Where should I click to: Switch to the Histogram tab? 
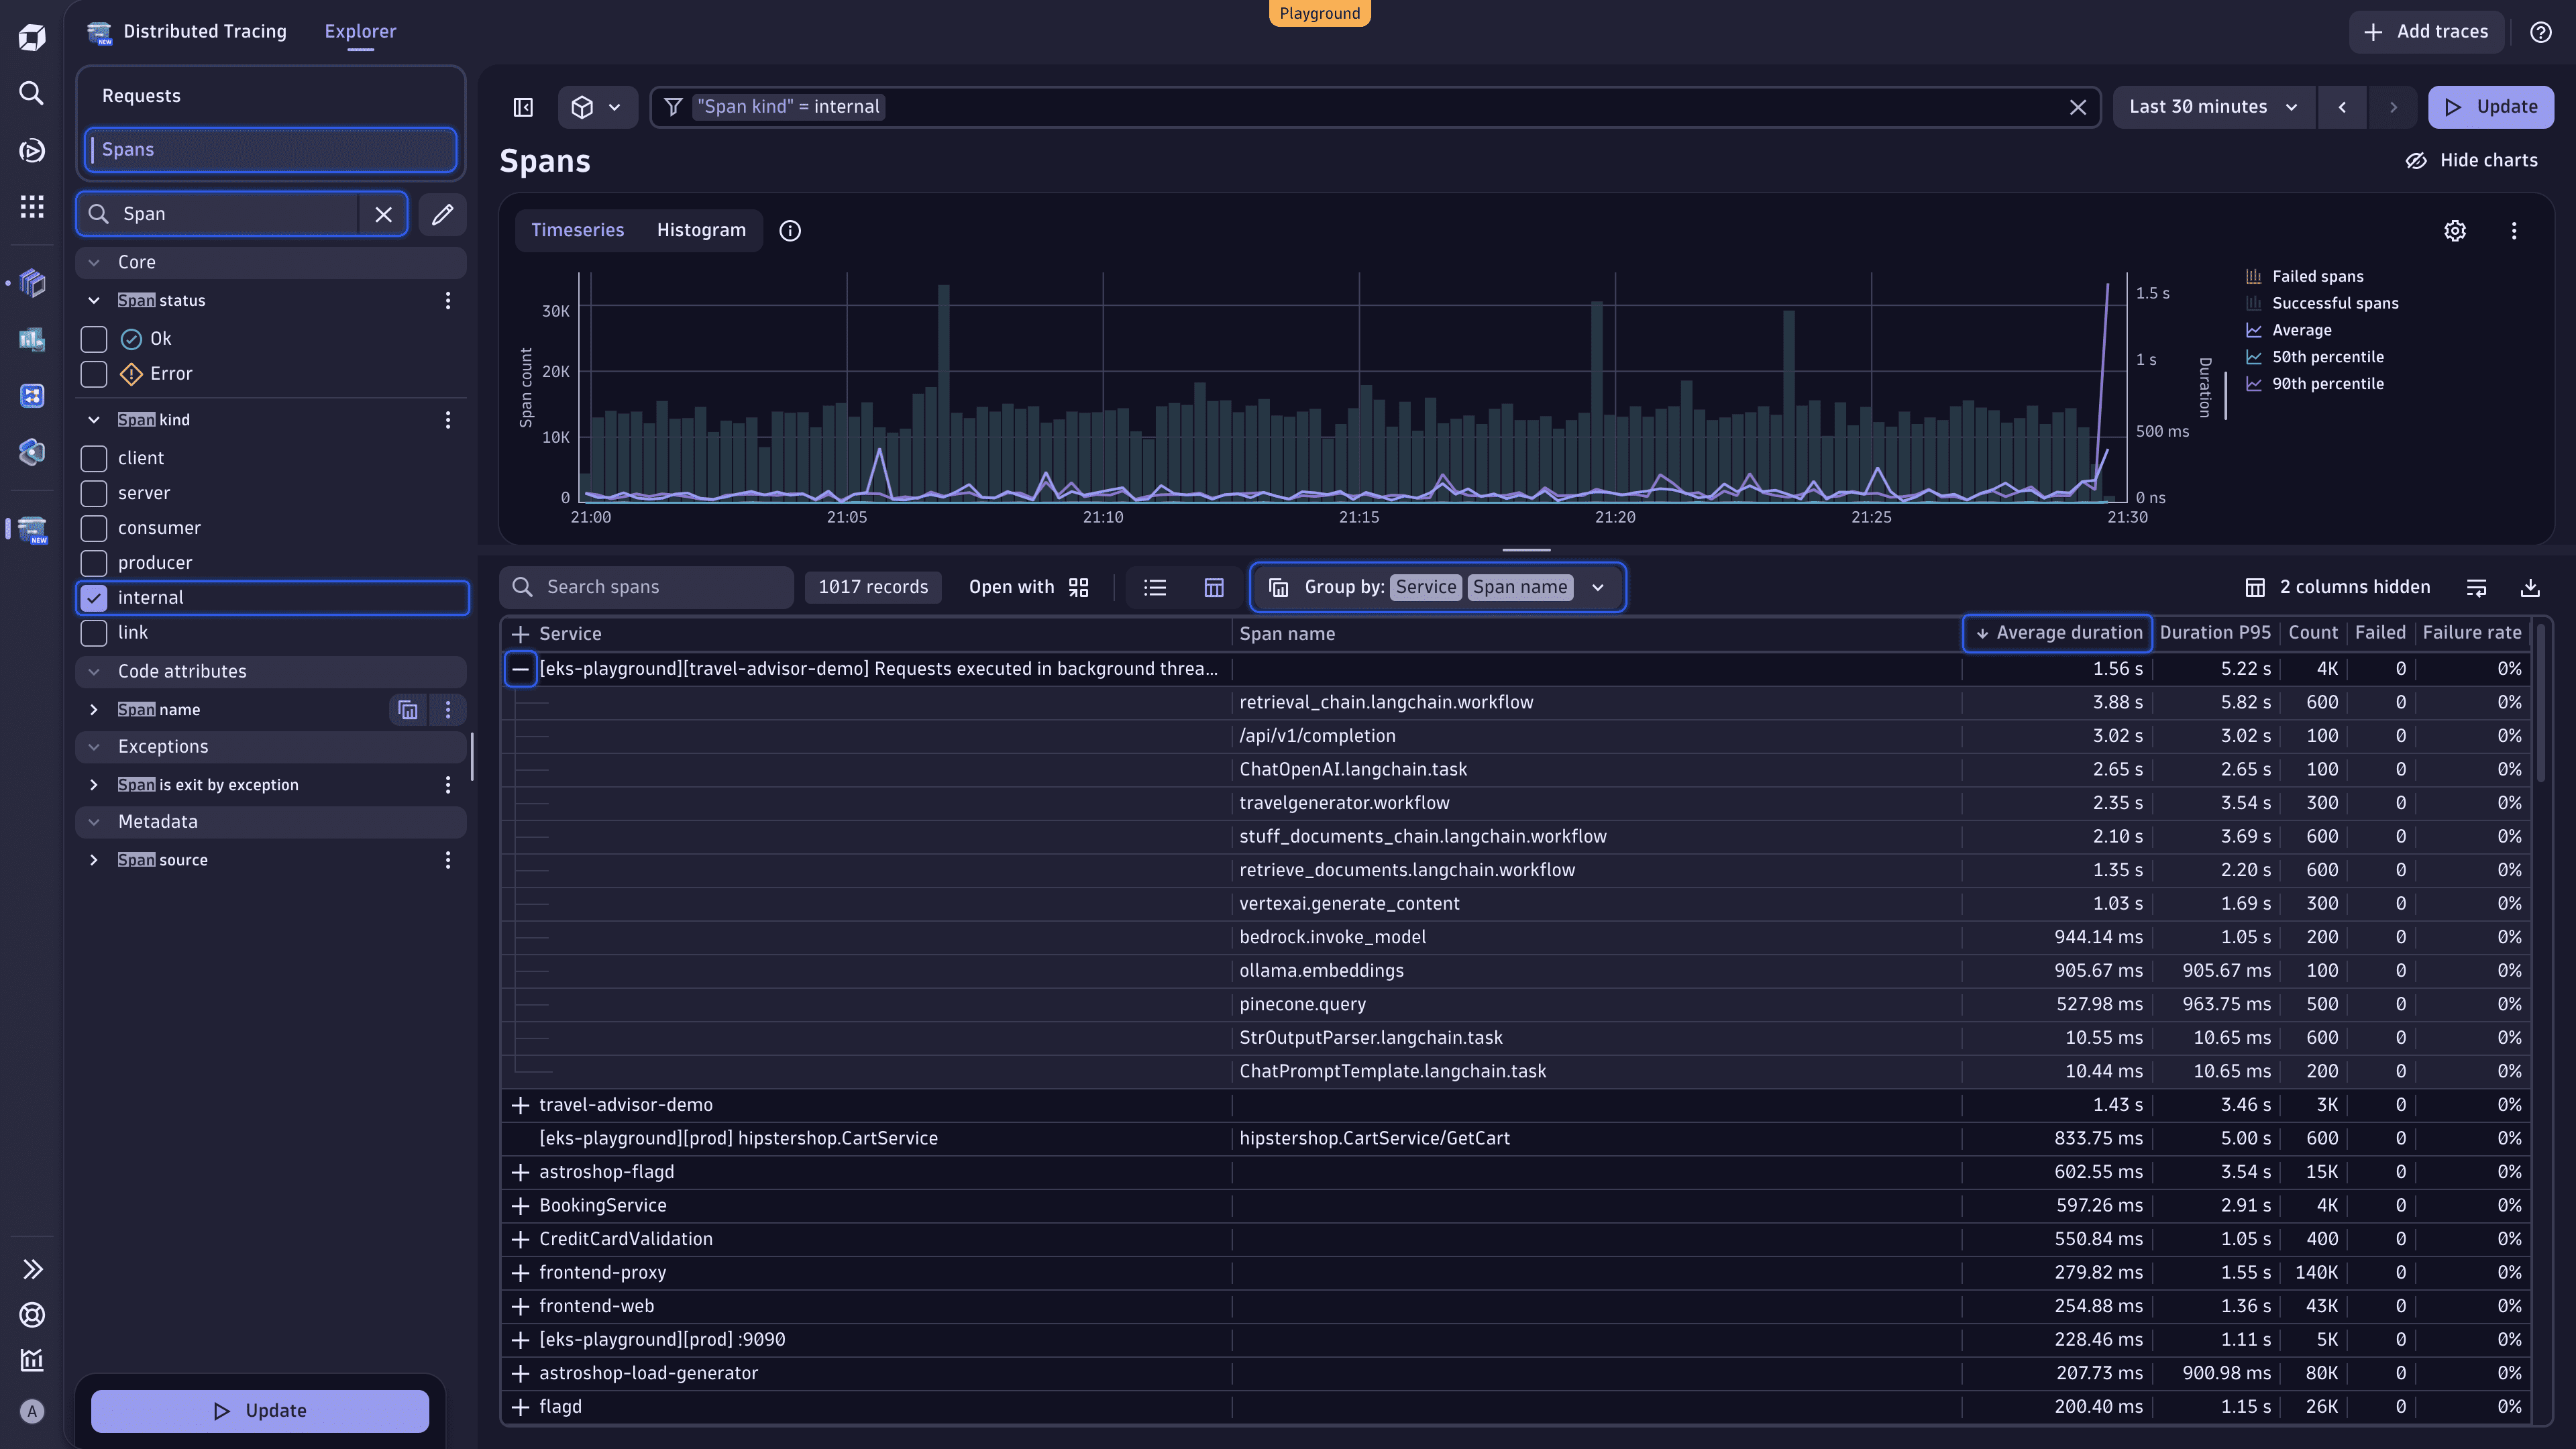point(701,230)
